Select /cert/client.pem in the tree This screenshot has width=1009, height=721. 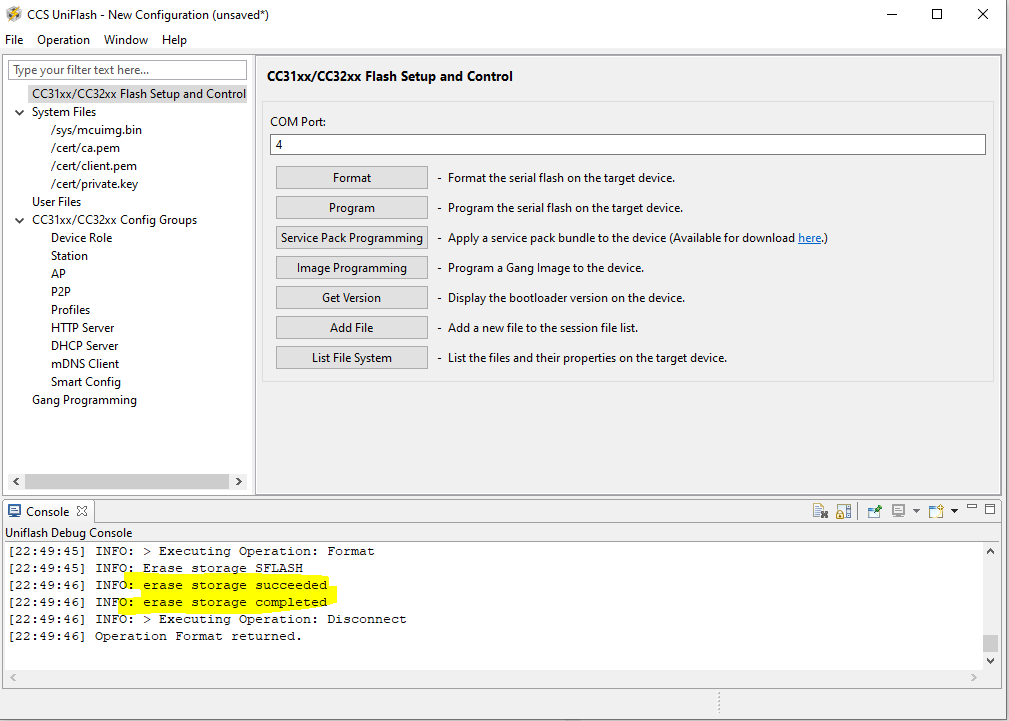pos(94,166)
